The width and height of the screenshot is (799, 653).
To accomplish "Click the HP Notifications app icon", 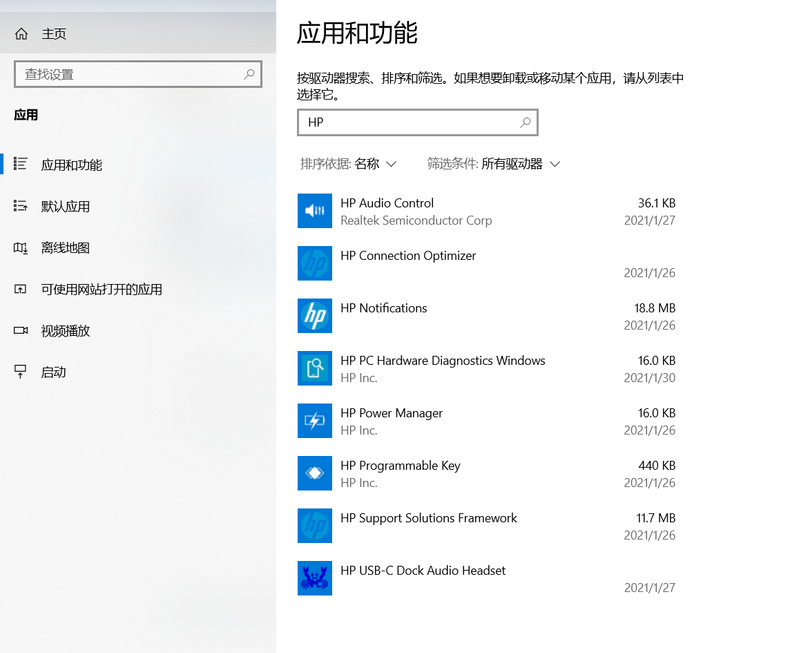I will pyautogui.click(x=314, y=316).
